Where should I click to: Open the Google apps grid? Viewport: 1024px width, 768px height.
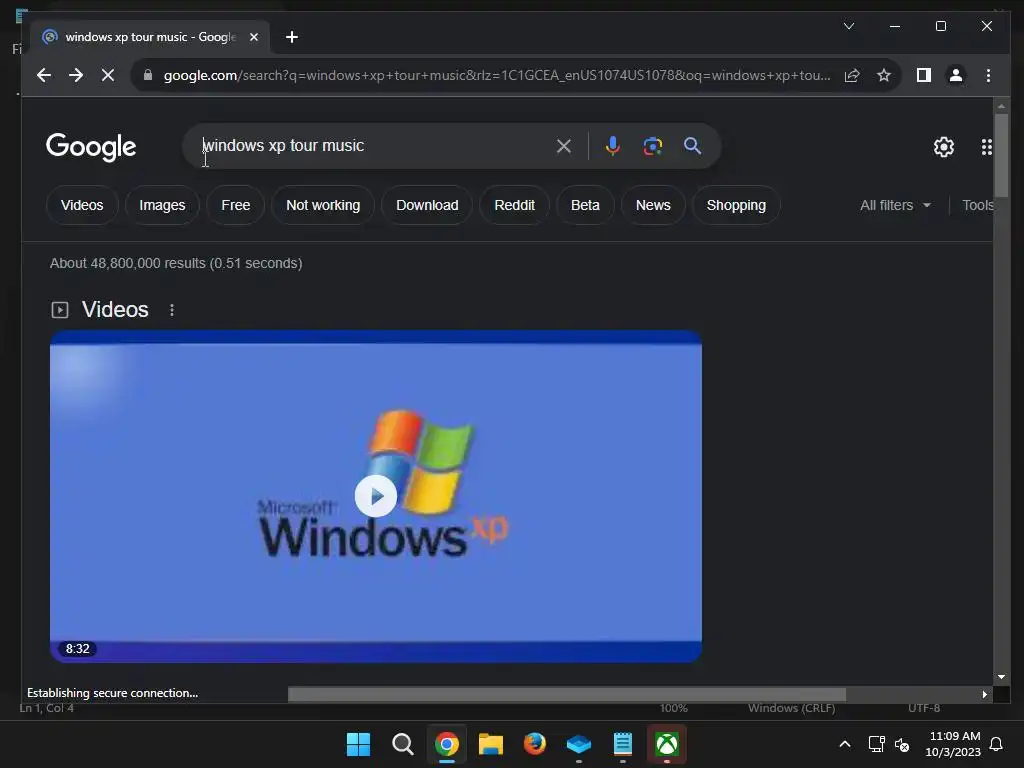(x=987, y=147)
